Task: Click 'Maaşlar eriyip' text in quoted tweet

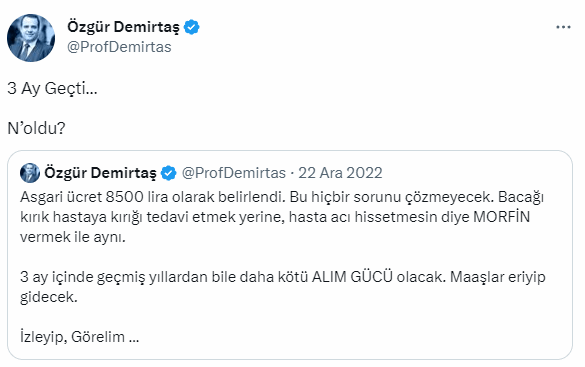Action: click(498, 277)
